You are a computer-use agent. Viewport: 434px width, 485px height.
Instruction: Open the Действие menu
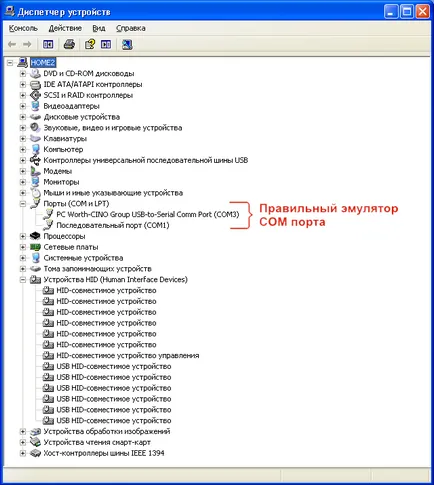65,28
